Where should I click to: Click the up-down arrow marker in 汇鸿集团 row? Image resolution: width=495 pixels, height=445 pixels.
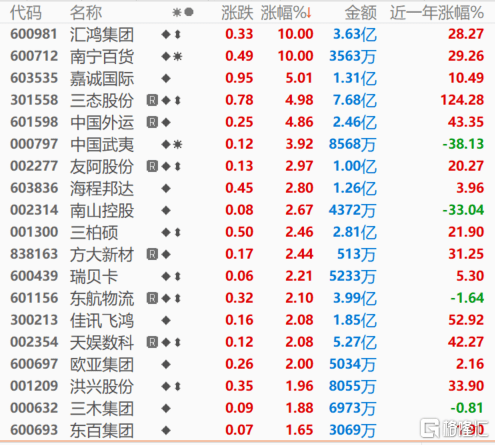(x=178, y=34)
